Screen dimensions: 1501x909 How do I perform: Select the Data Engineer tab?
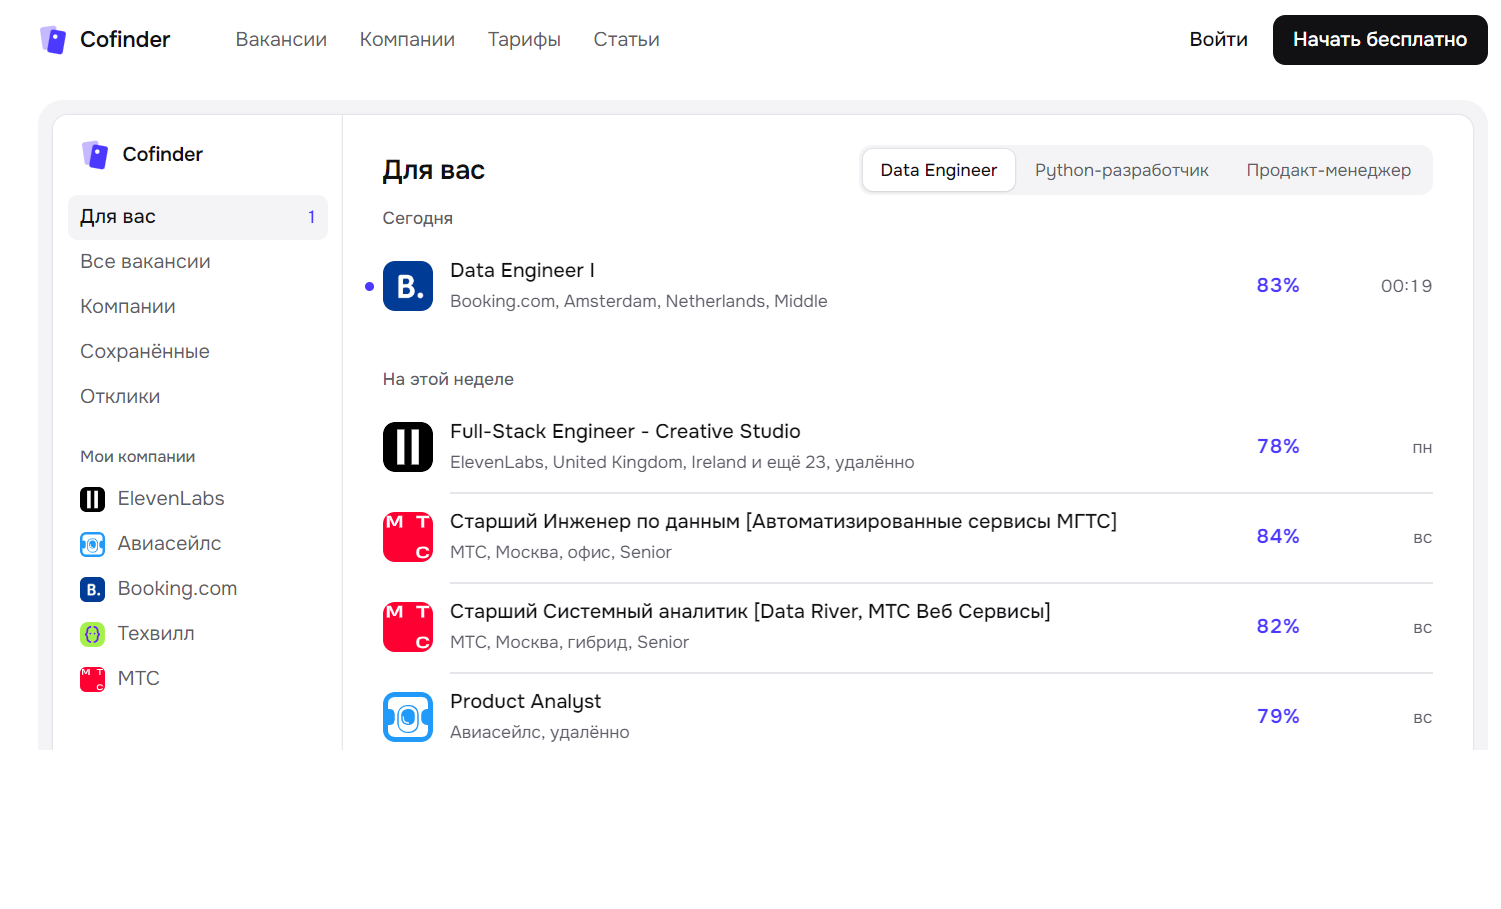pos(939,170)
